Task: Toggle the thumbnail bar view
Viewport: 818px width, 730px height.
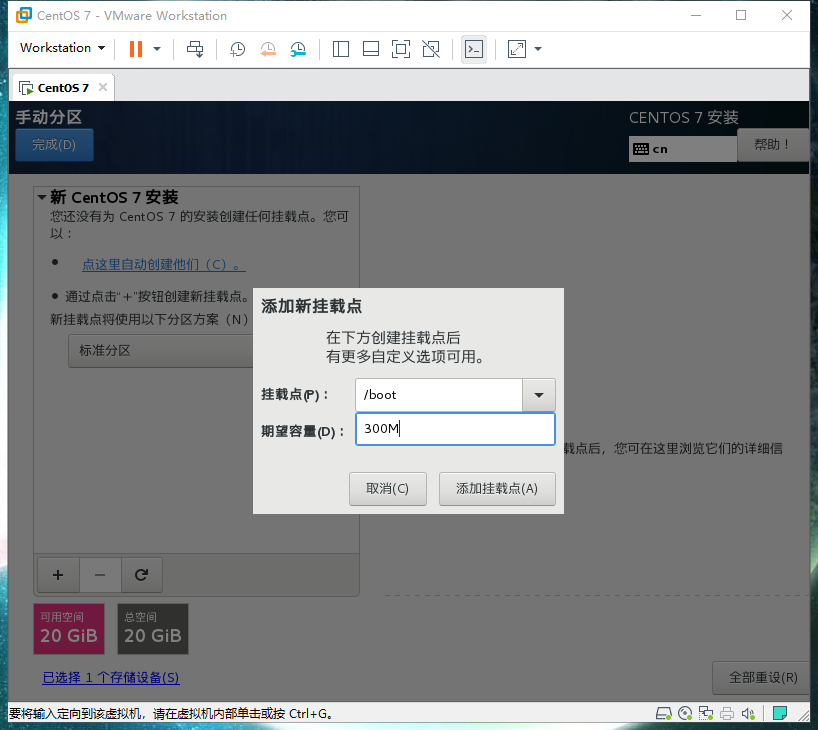Action: [371, 49]
